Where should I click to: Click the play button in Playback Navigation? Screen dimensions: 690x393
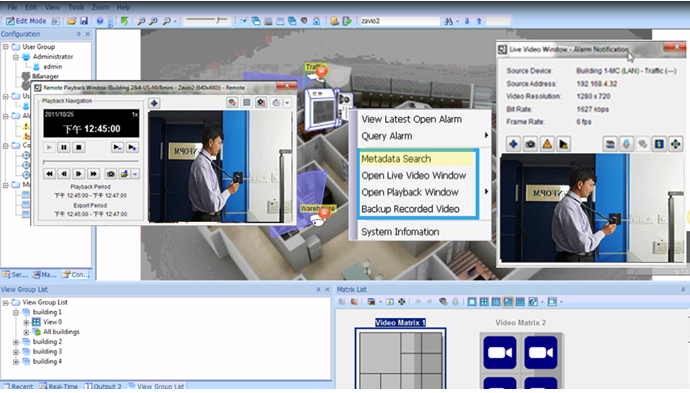pyautogui.click(x=49, y=147)
